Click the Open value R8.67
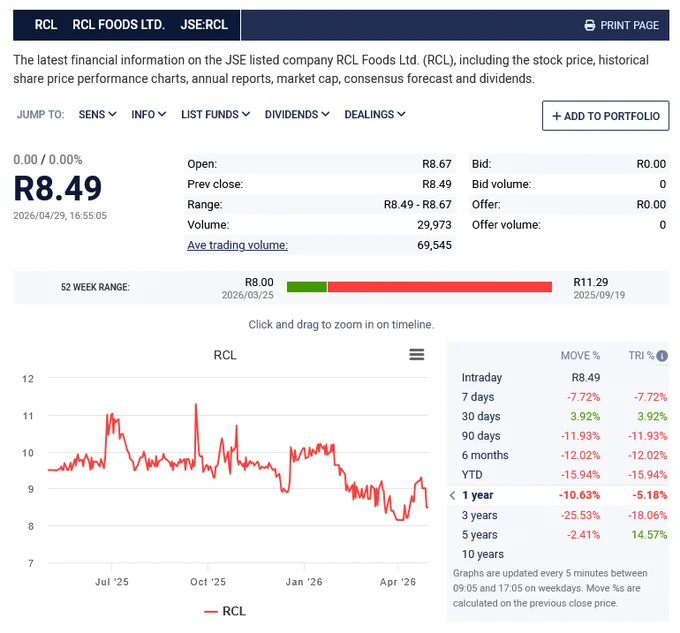This screenshot has height=633, width=680. (x=437, y=164)
